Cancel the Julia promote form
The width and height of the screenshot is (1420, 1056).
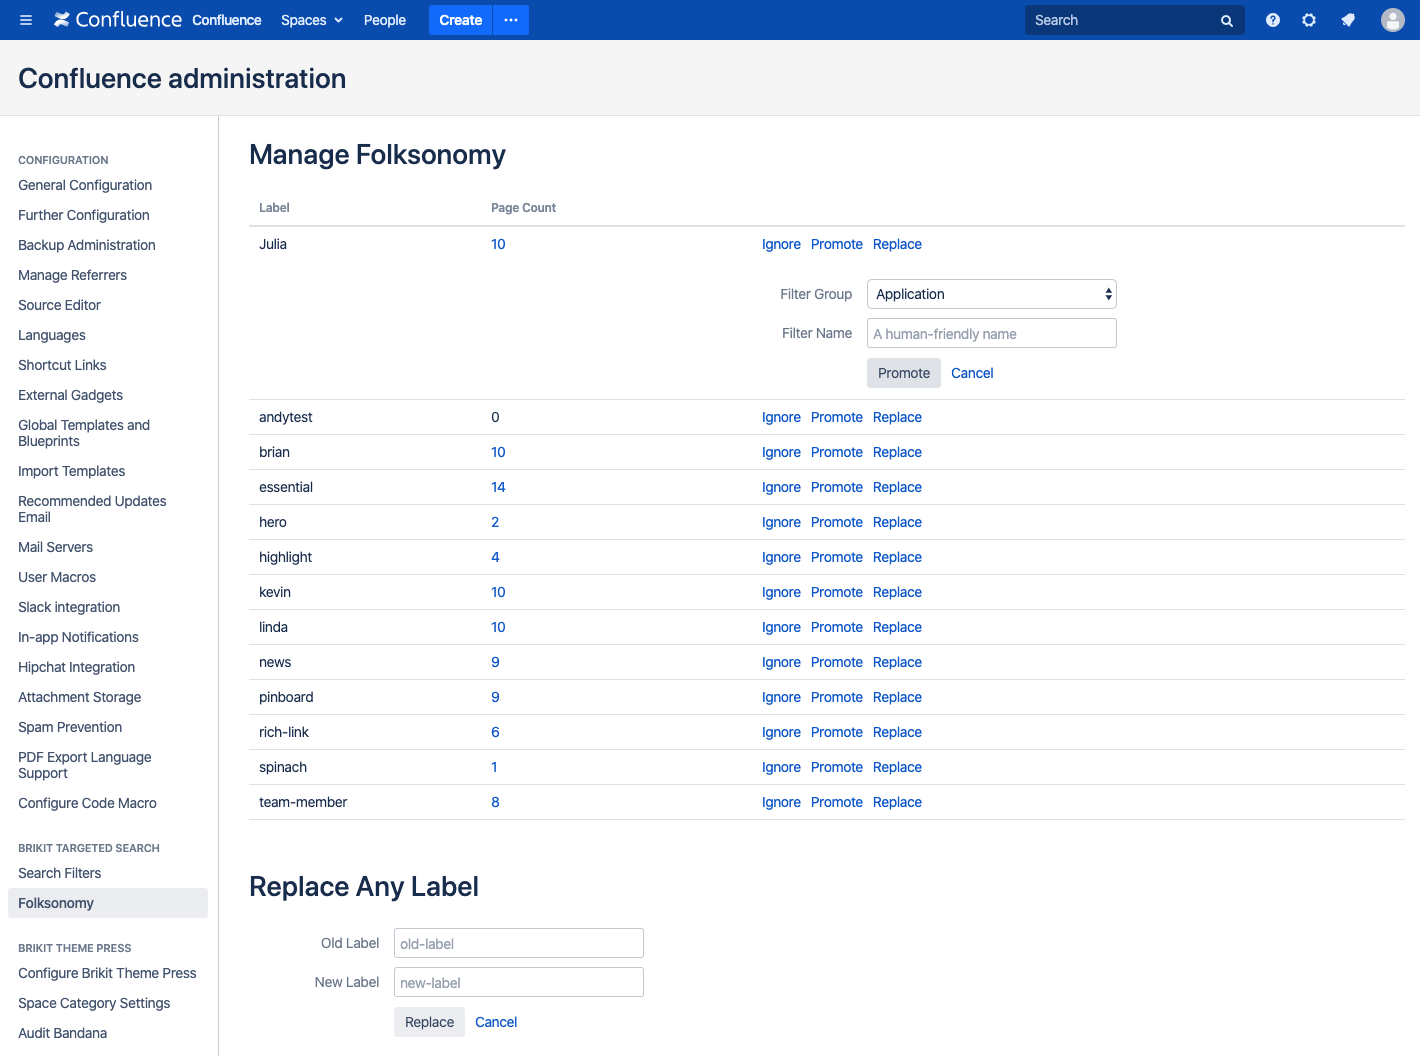click(x=972, y=373)
